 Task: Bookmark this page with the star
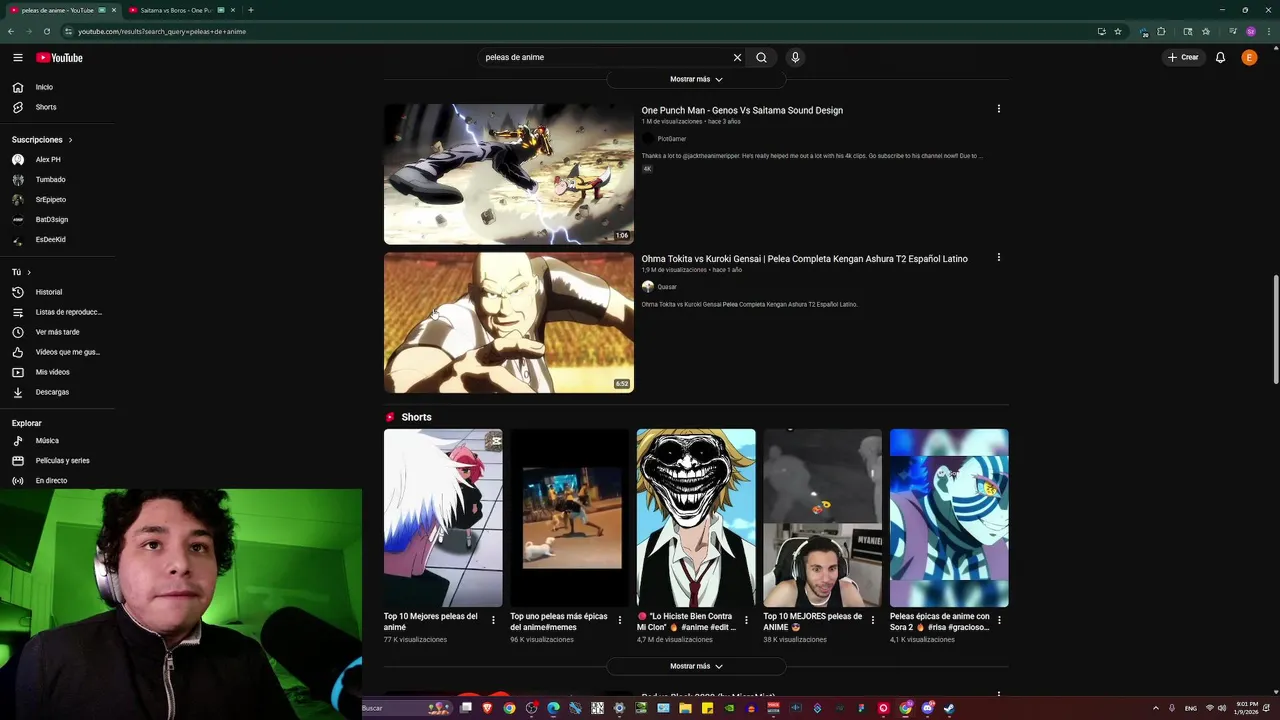[x=1118, y=31]
